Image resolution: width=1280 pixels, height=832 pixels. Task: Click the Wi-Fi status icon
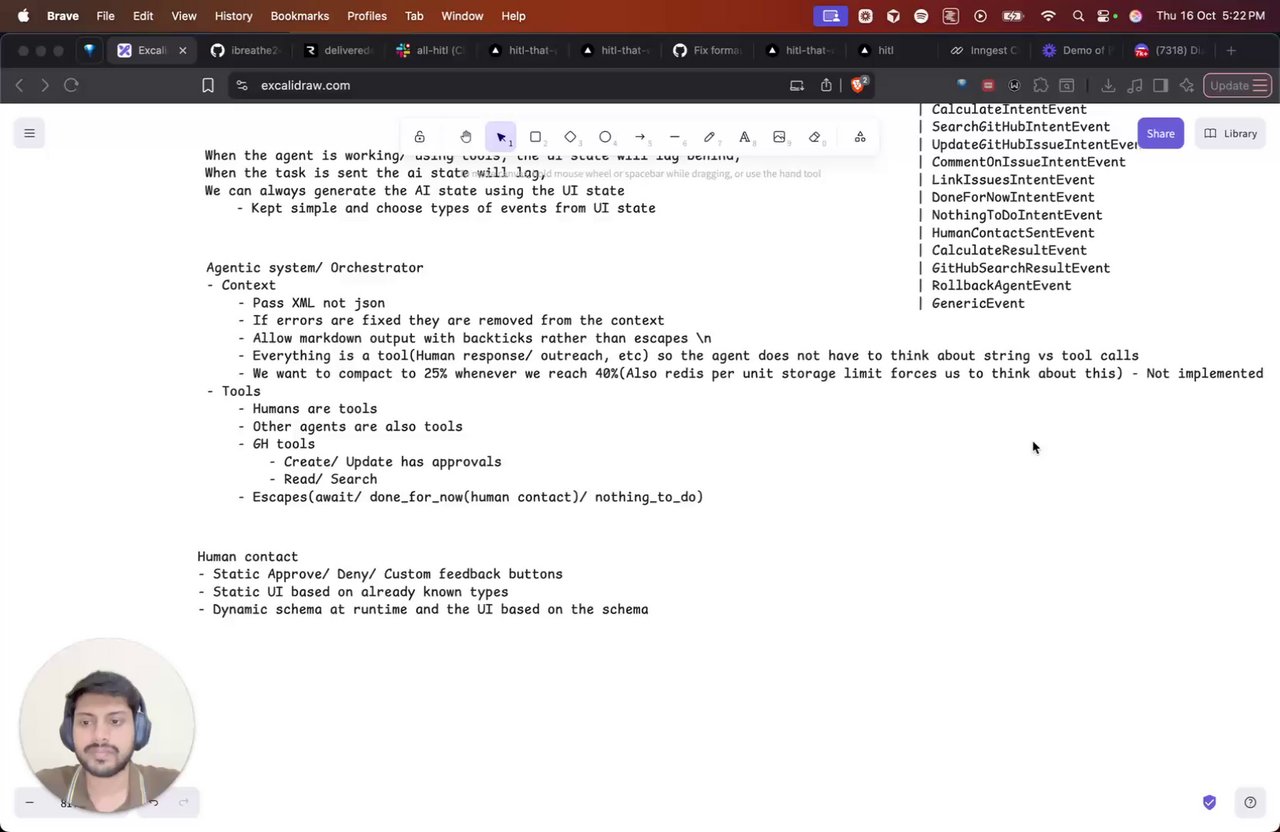tap(1048, 16)
